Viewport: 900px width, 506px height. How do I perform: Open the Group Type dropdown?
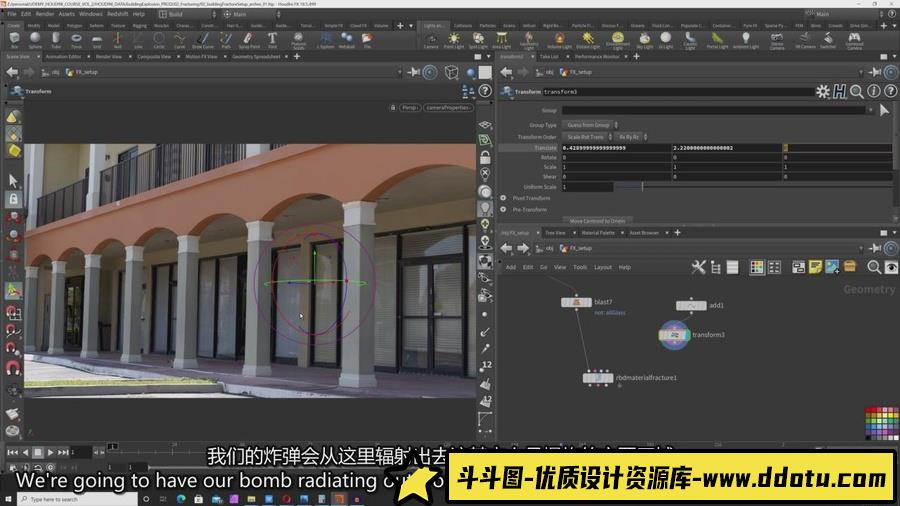(x=590, y=125)
